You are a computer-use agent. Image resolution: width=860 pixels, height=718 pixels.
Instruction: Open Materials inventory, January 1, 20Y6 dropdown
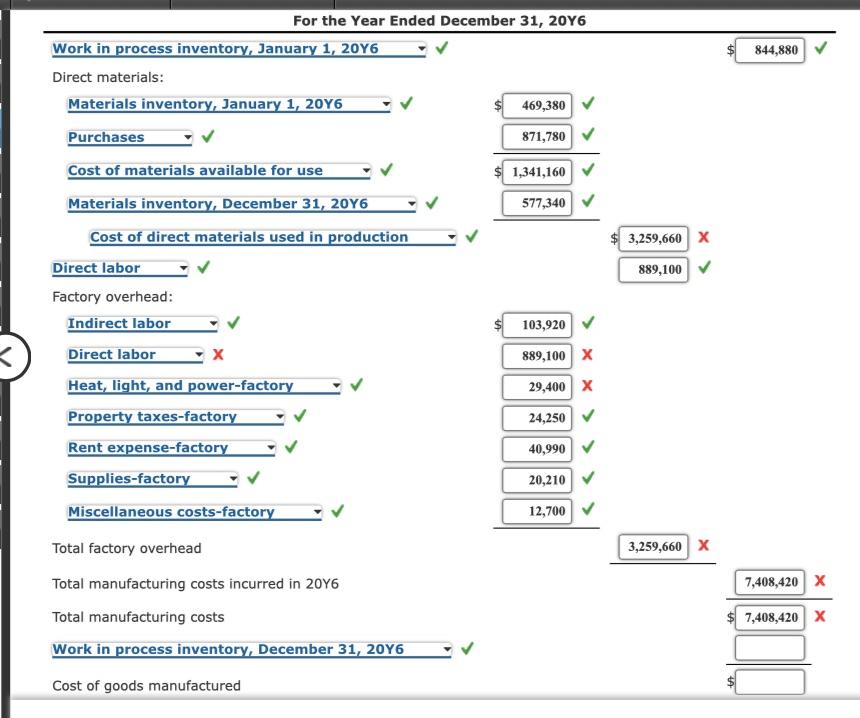[229, 104]
